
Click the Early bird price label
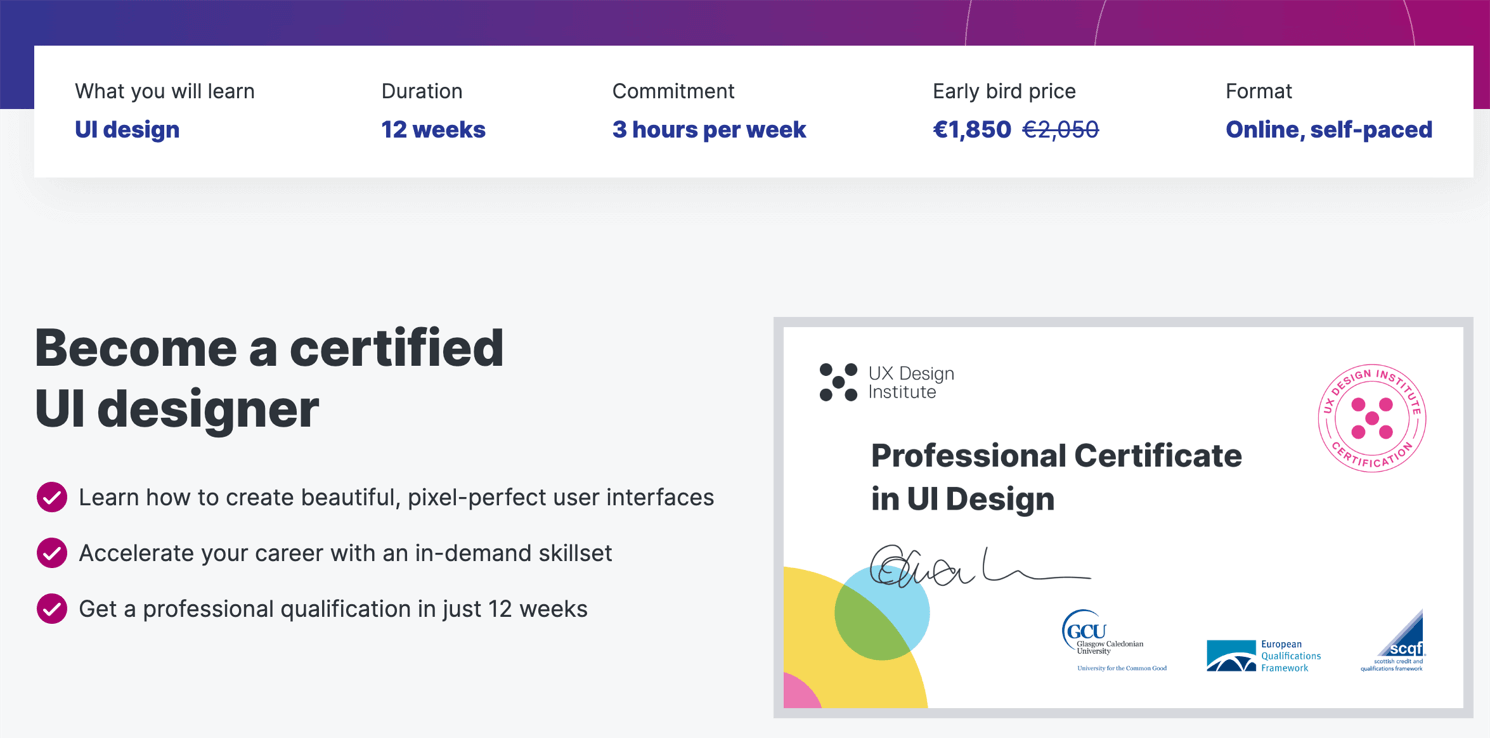pyautogui.click(x=1004, y=91)
